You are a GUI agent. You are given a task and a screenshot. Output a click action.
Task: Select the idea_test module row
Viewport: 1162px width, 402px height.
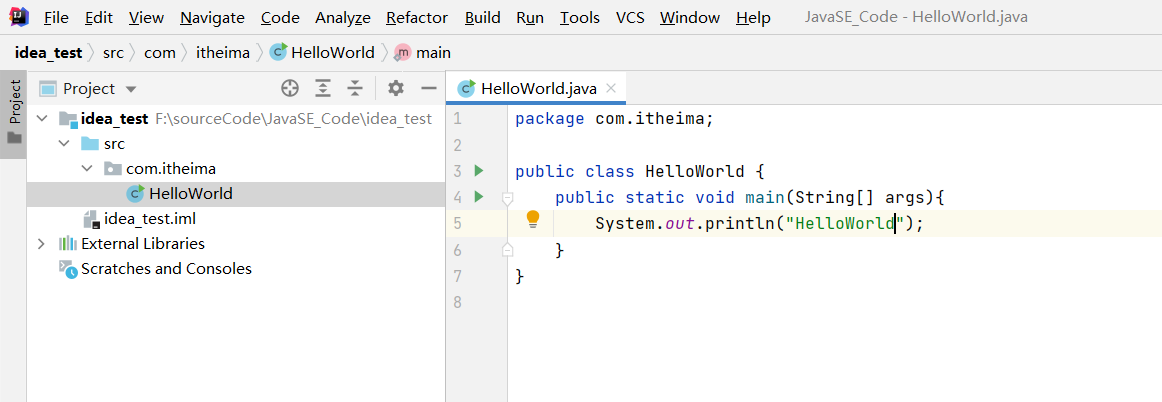236,119
